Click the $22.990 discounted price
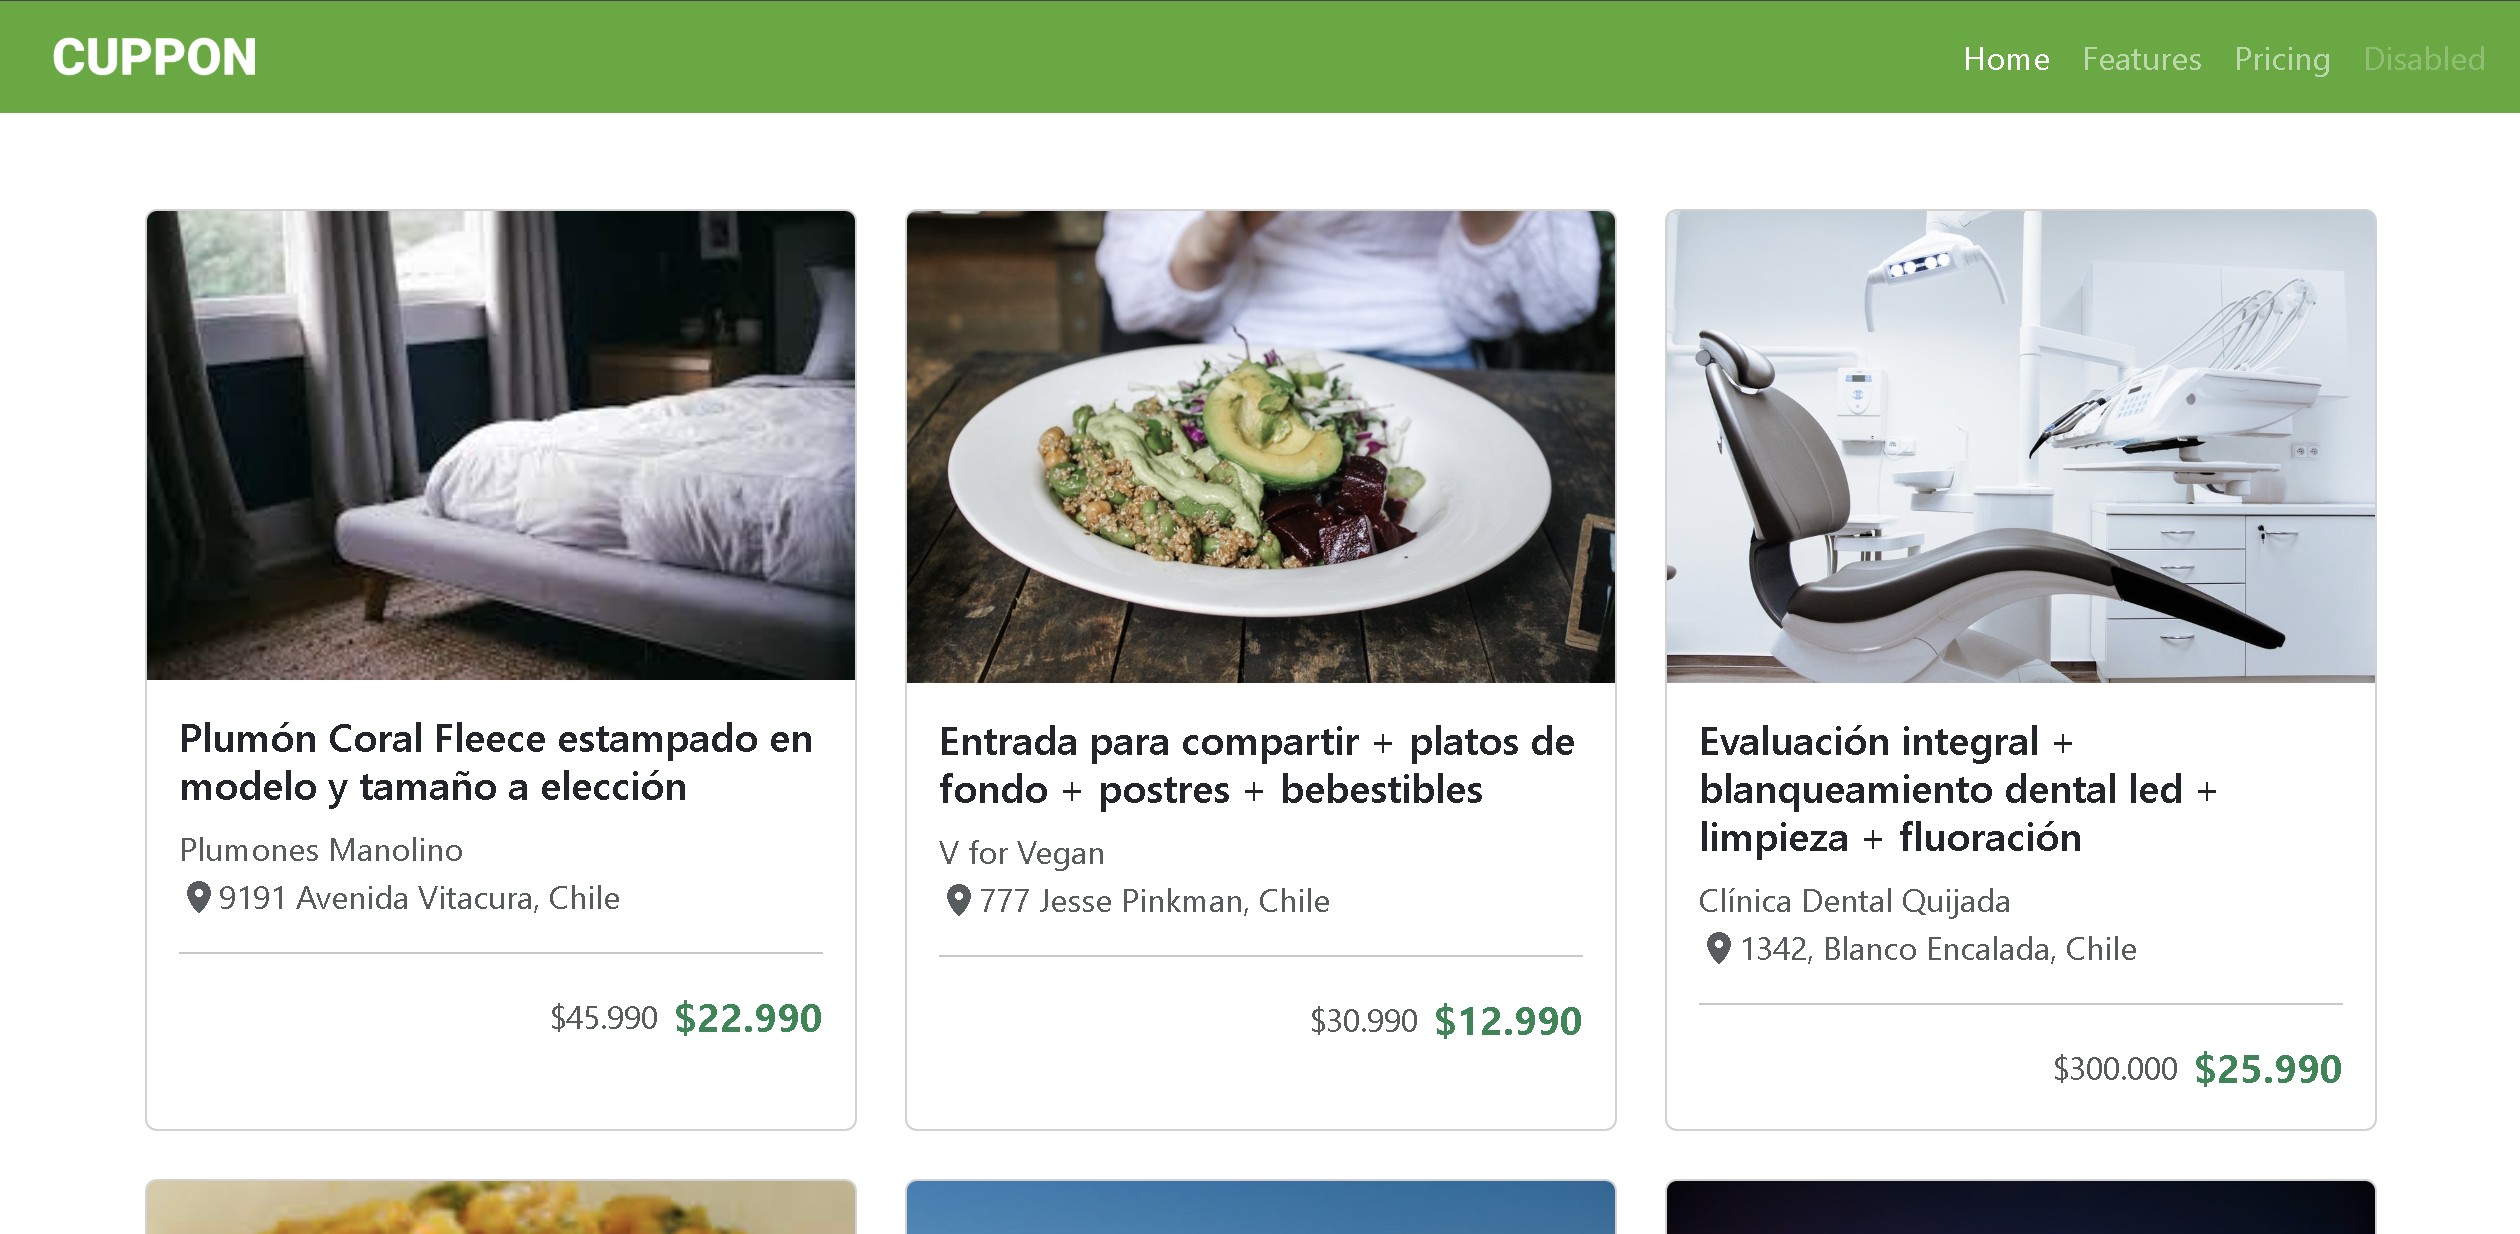The height and width of the screenshot is (1234, 2520). tap(748, 1018)
